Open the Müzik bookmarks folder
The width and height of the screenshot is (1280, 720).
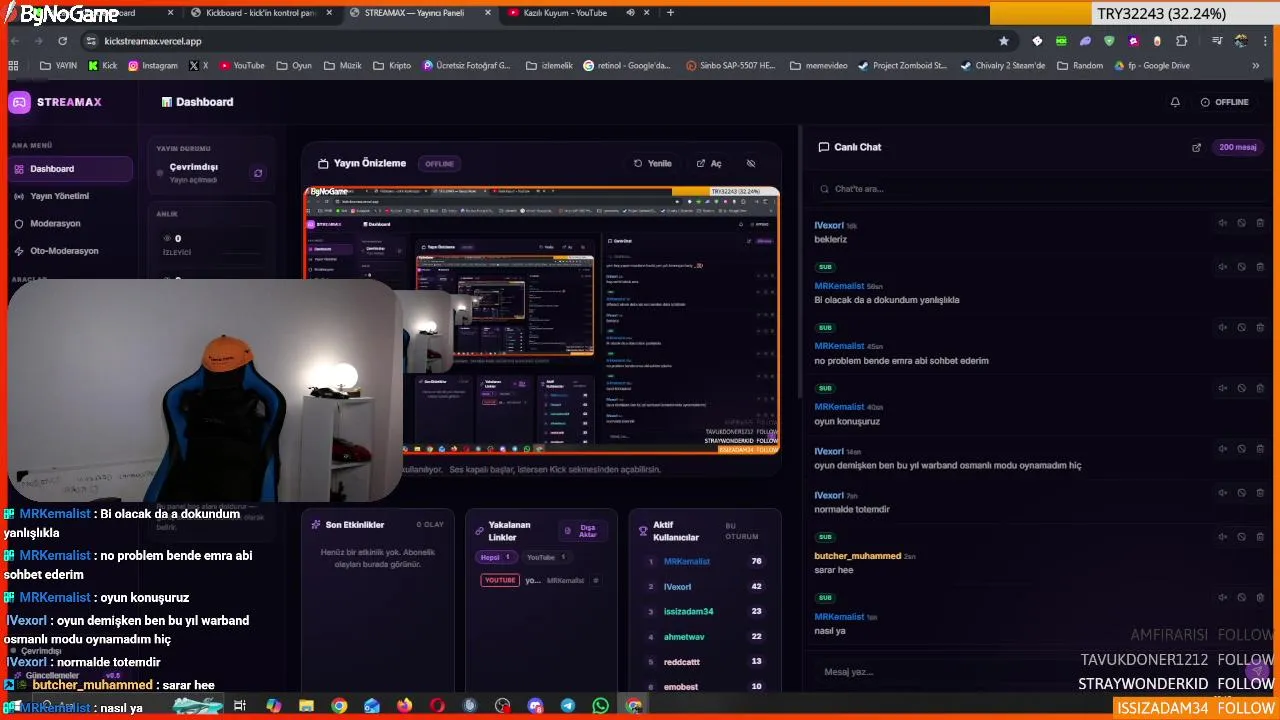(342, 66)
